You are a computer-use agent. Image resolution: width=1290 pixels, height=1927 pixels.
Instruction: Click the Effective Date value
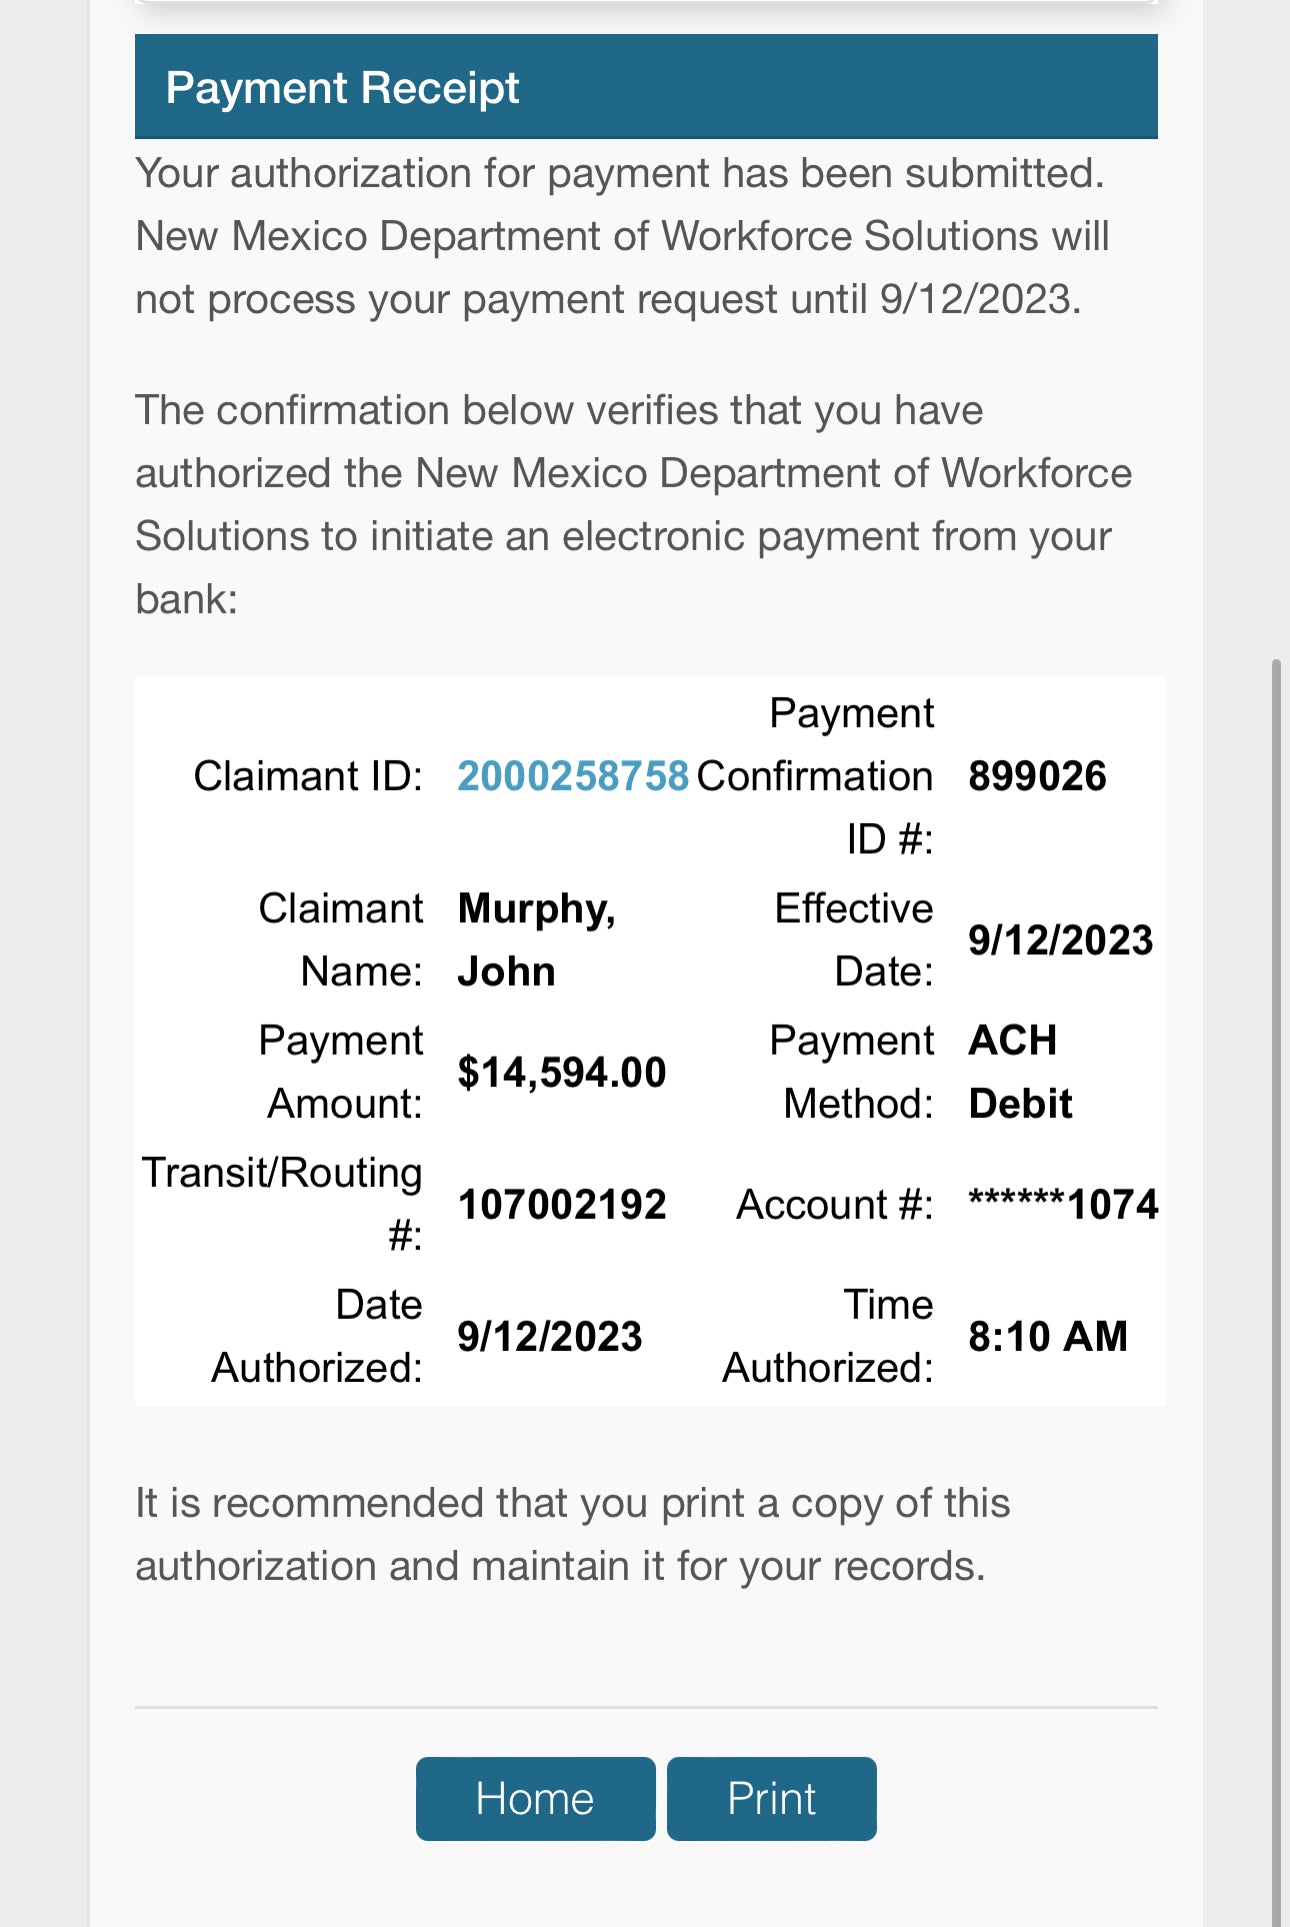[x=1060, y=940]
